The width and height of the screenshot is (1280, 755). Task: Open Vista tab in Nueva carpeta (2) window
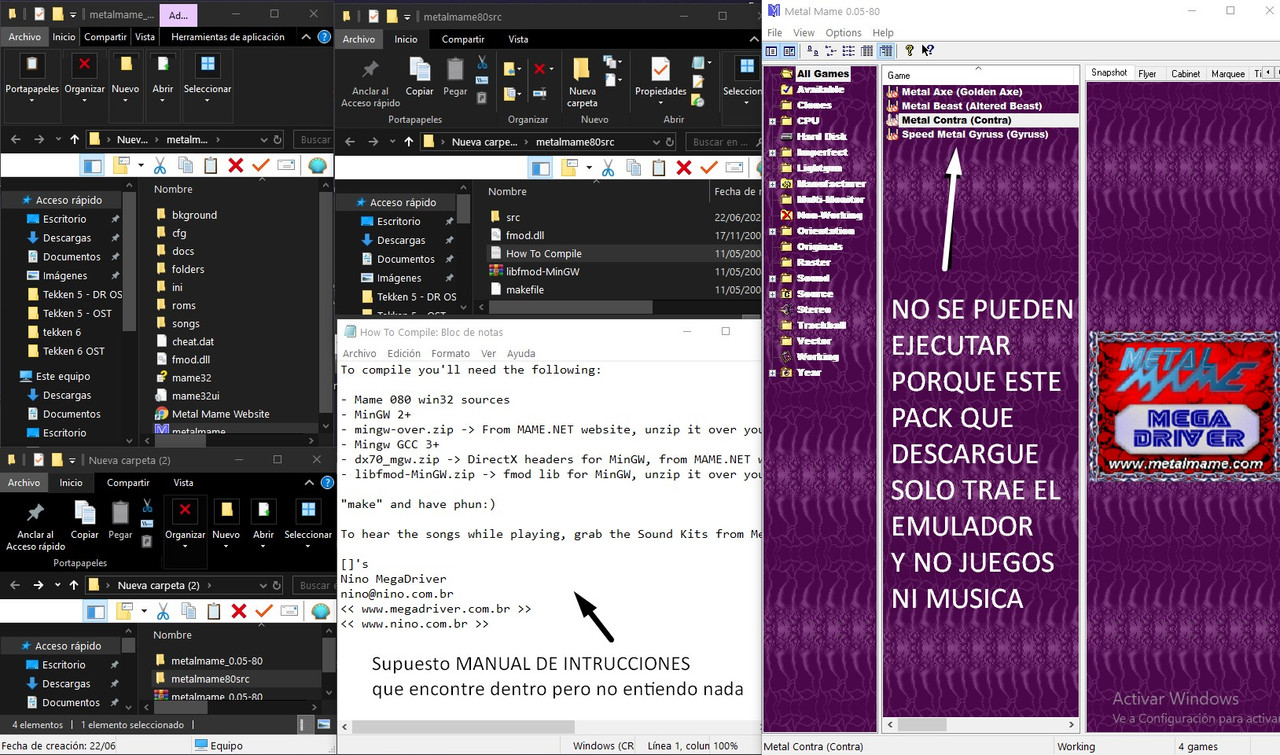point(183,482)
